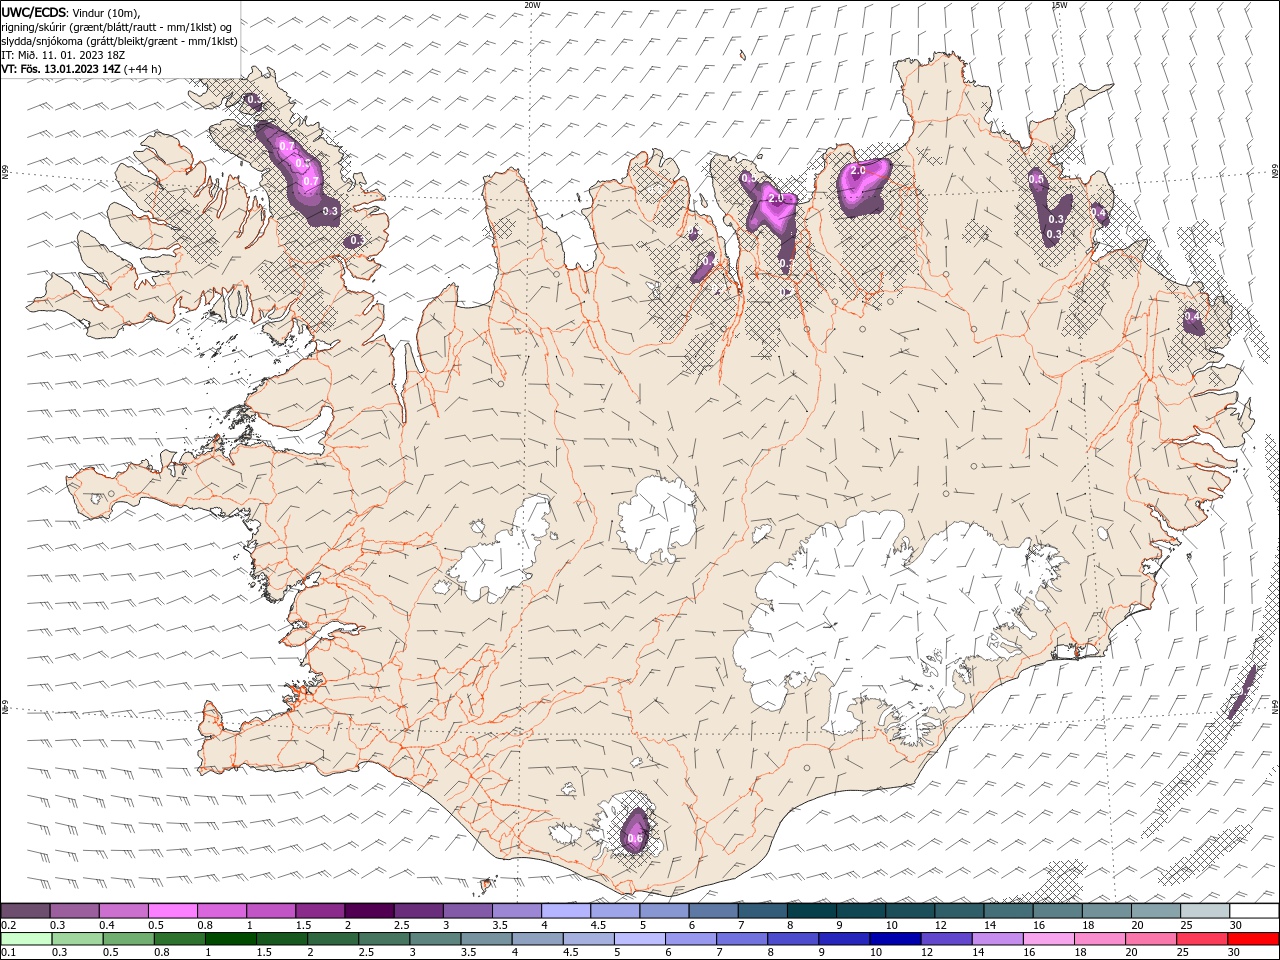The height and width of the screenshot is (960, 1280).
Task: Select the dark teal top-row swatch labeled 8
Action: point(812,910)
